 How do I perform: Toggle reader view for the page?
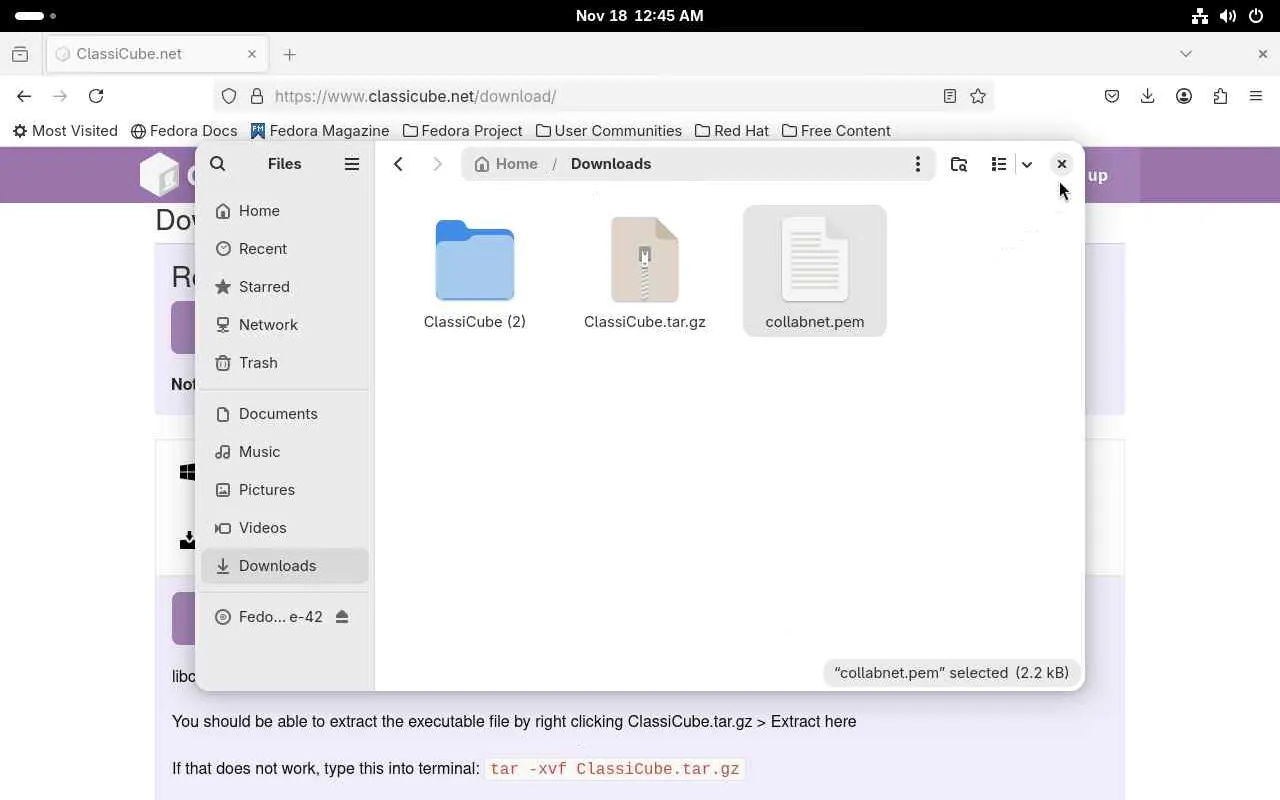point(950,96)
